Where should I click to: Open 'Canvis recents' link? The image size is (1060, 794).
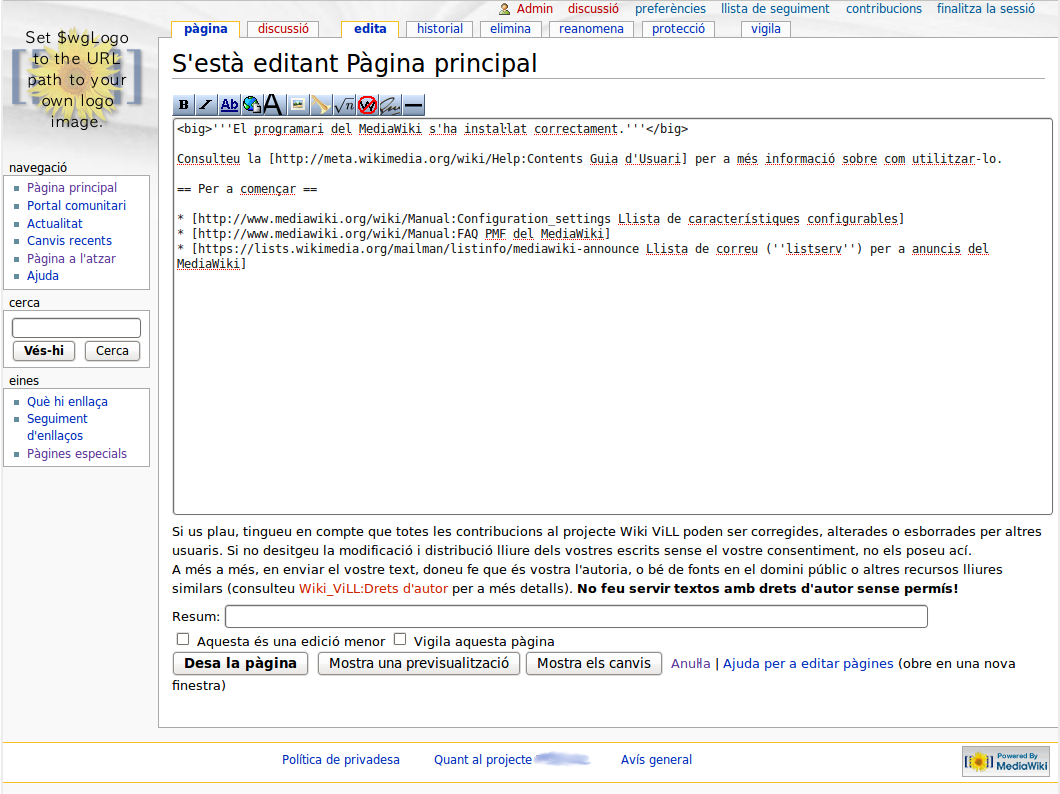point(69,241)
